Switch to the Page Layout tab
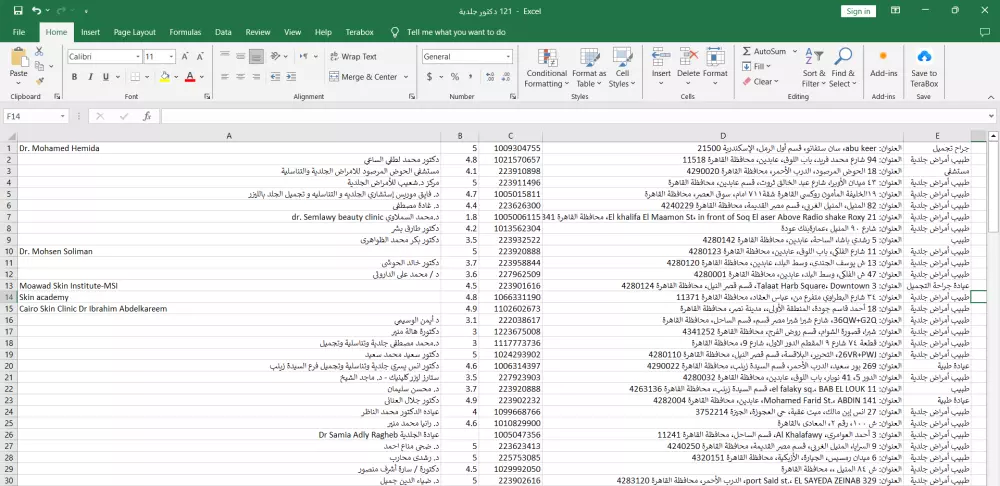Screen dimensions: 1000x486 point(135,32)
